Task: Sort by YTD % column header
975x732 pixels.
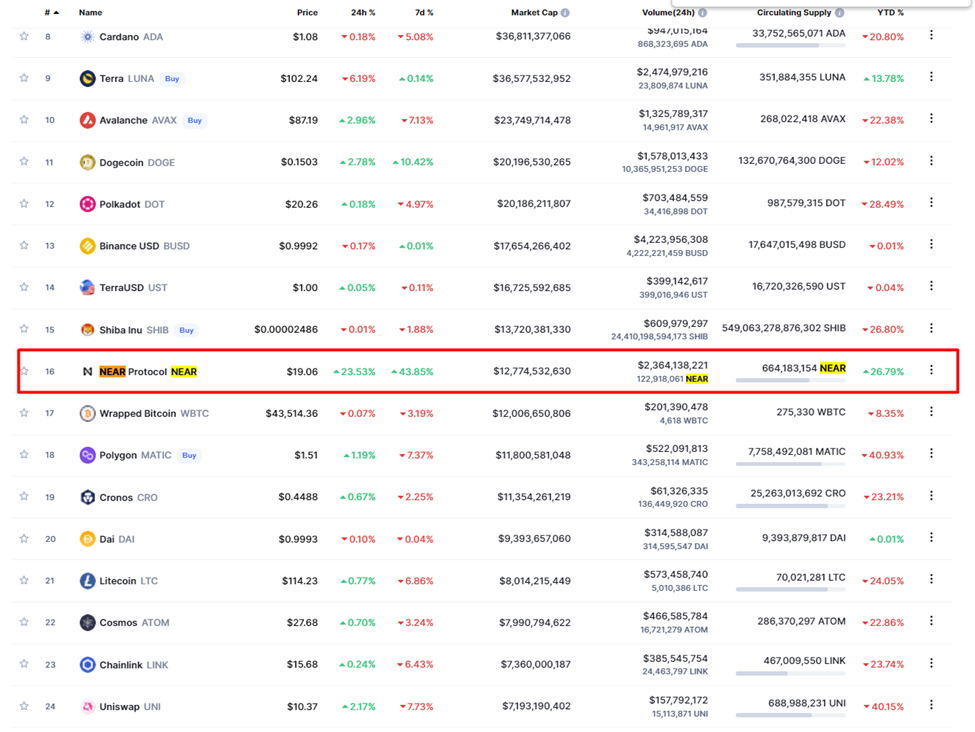Action: pos(890,12)
